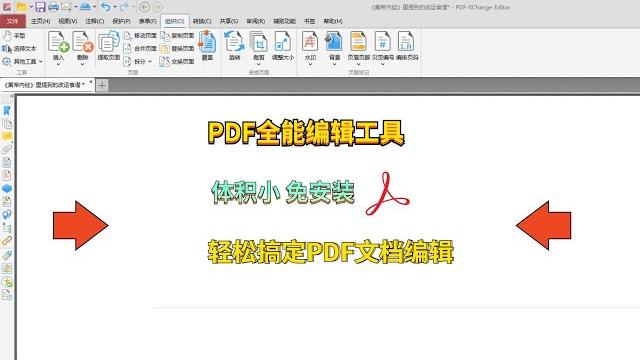Viewport: 640px width, 360px height.
Task: Switch to the Protect (保护) ribbon tab
Action: click(121, 21)
